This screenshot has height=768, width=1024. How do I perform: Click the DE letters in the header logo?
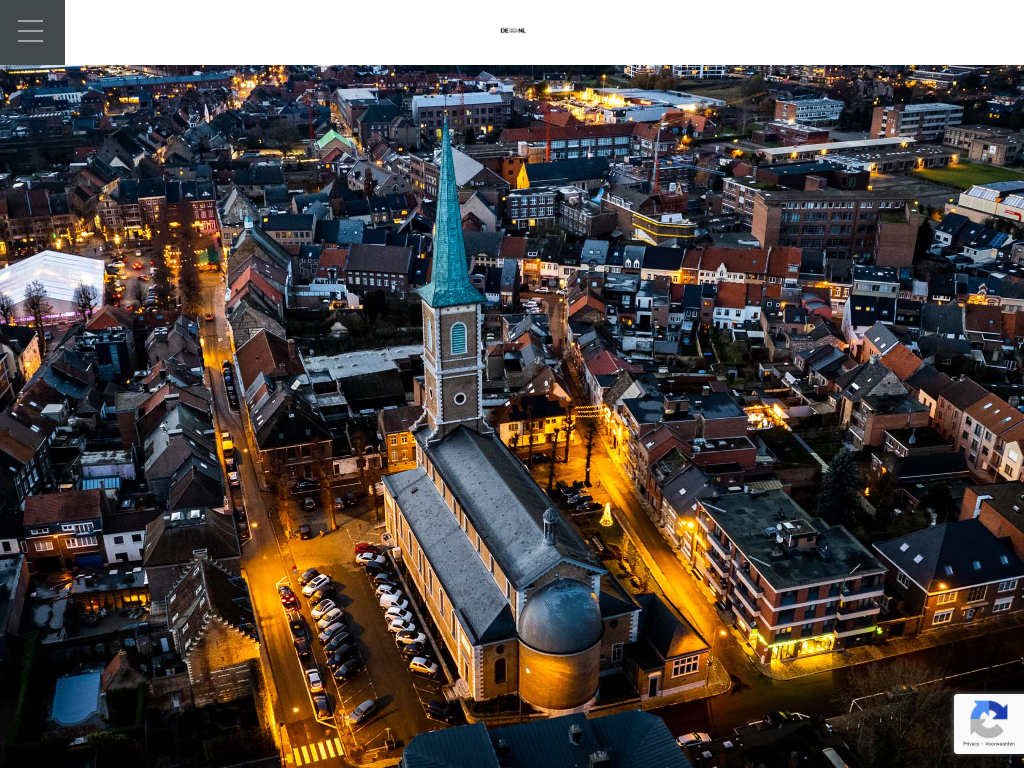[x=504, y=31]
